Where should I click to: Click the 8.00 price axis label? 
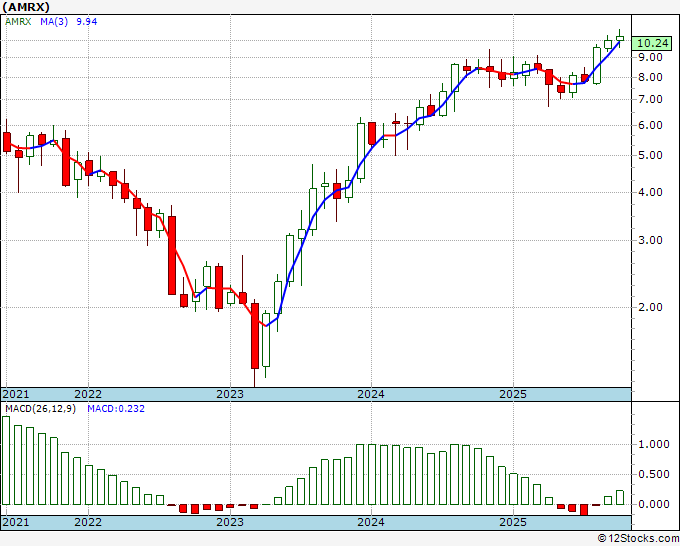[651, 78]
